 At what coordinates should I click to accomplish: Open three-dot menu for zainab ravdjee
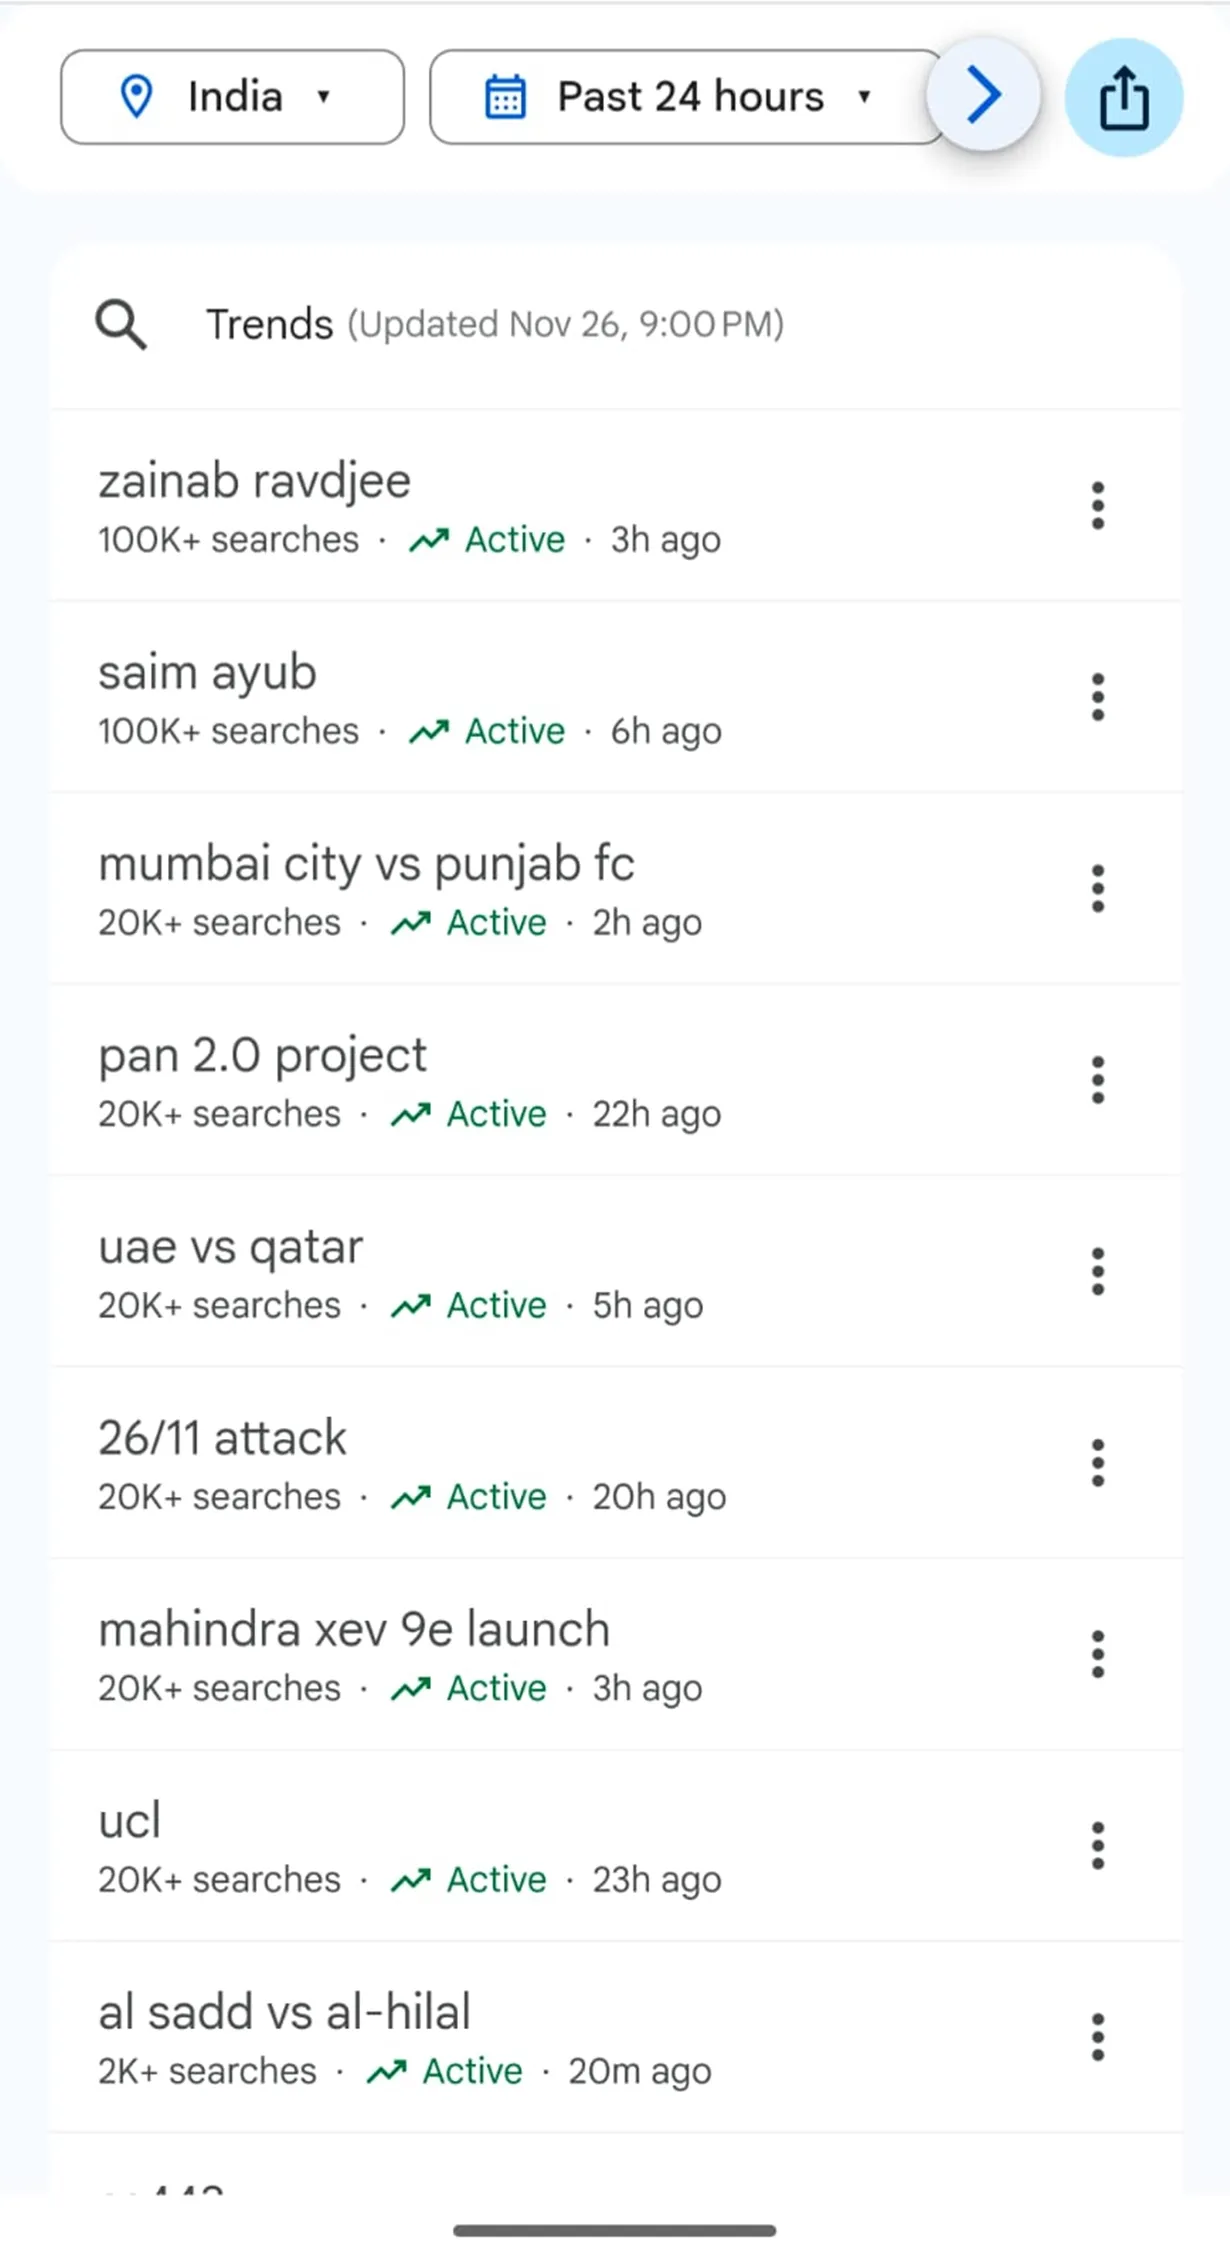coord(1097,505)
